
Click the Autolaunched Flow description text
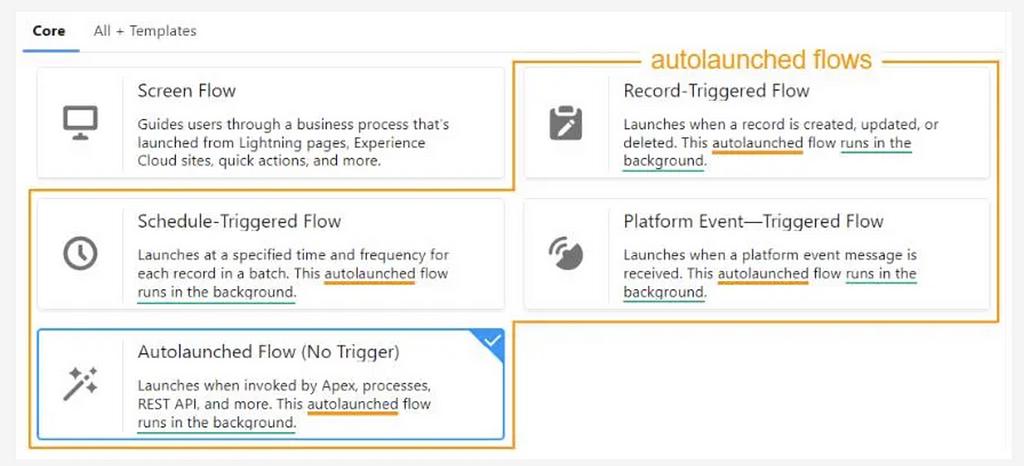(285, 404)
